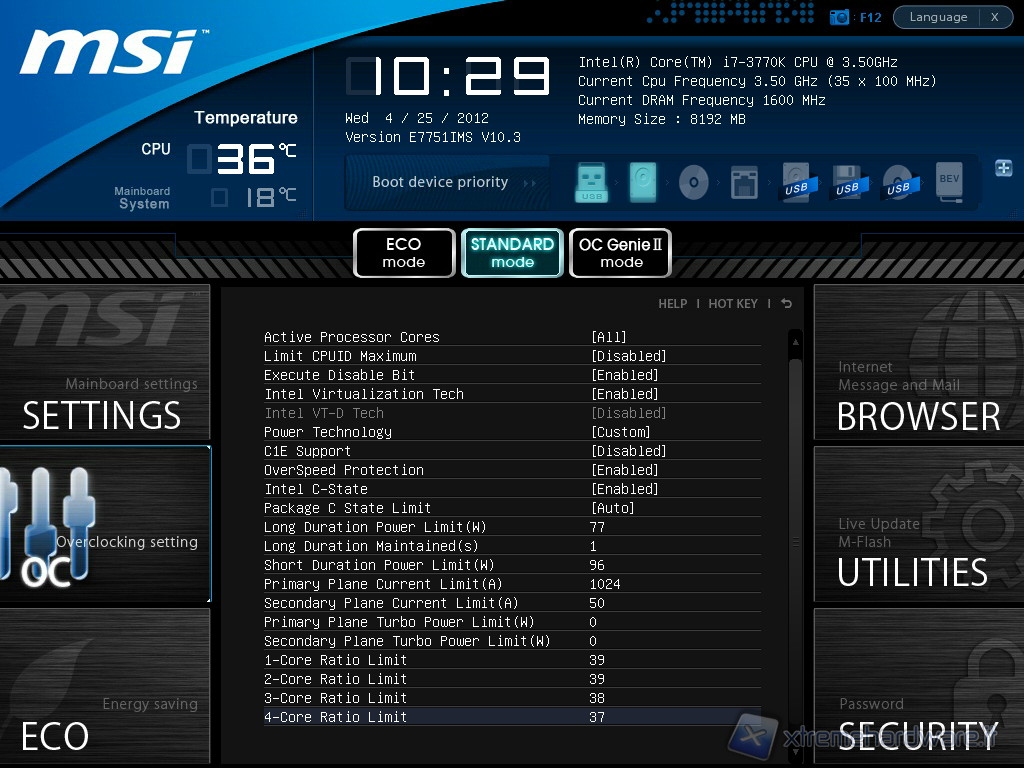Switch to OC Genie II mode
The image size is (1024, 768).
point(620,253)
